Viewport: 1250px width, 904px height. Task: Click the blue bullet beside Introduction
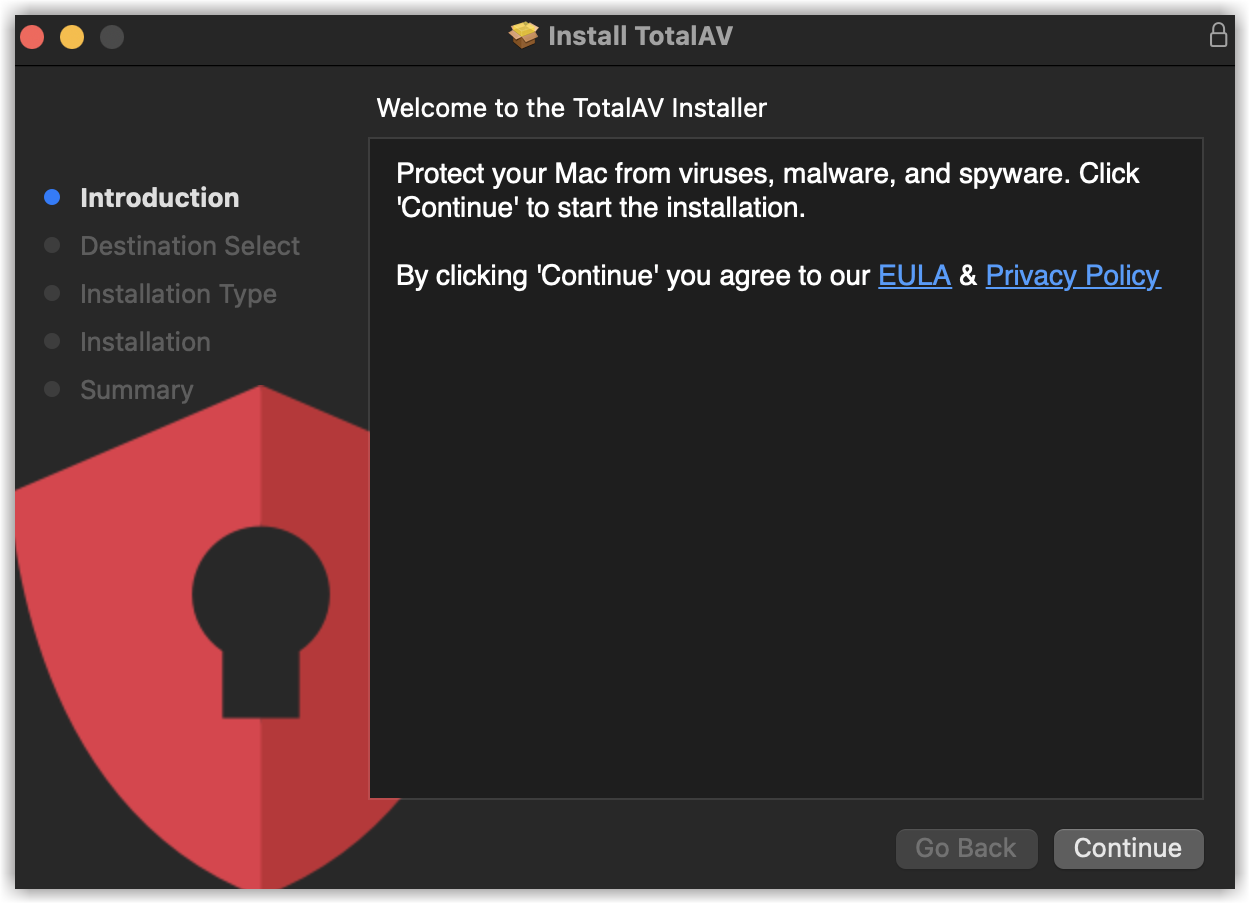(53, 198)
